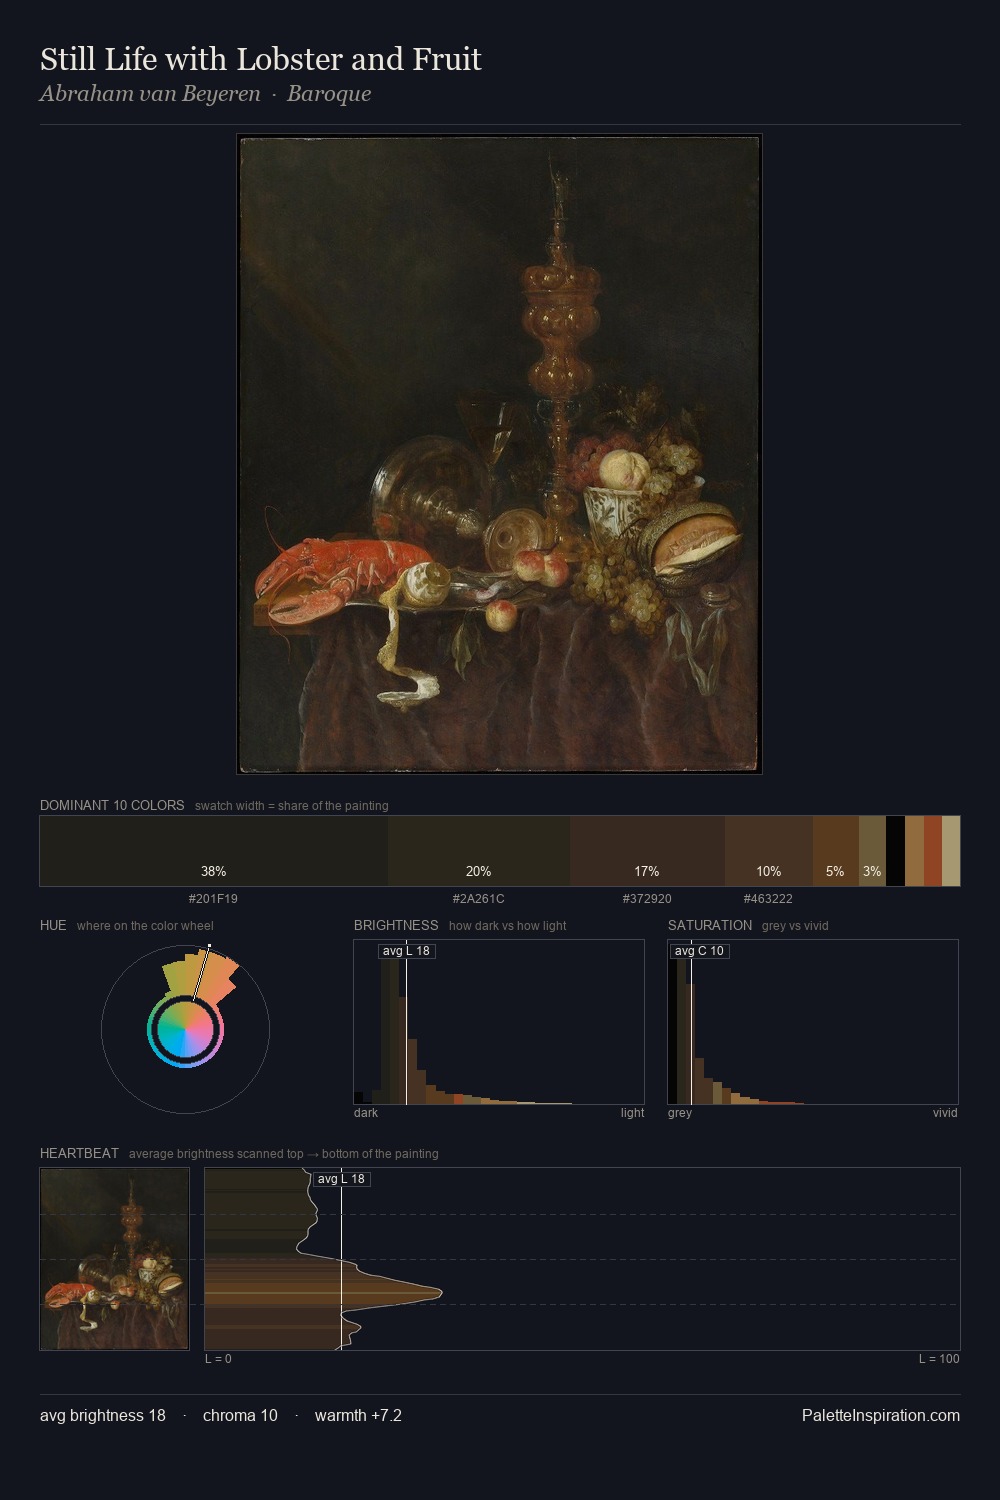Click the 'vivid' axis label
Screen dimensions: 1000x1500
pos(945,1113)
